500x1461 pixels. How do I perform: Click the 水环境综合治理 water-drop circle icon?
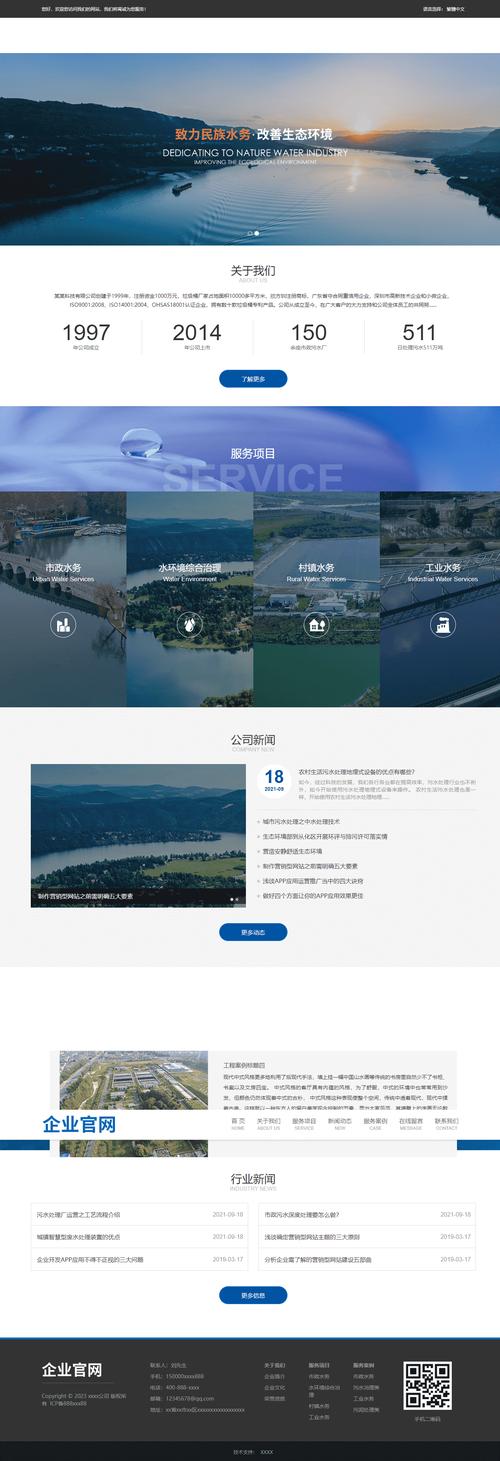pyautogui.click(x=190, y=625)
